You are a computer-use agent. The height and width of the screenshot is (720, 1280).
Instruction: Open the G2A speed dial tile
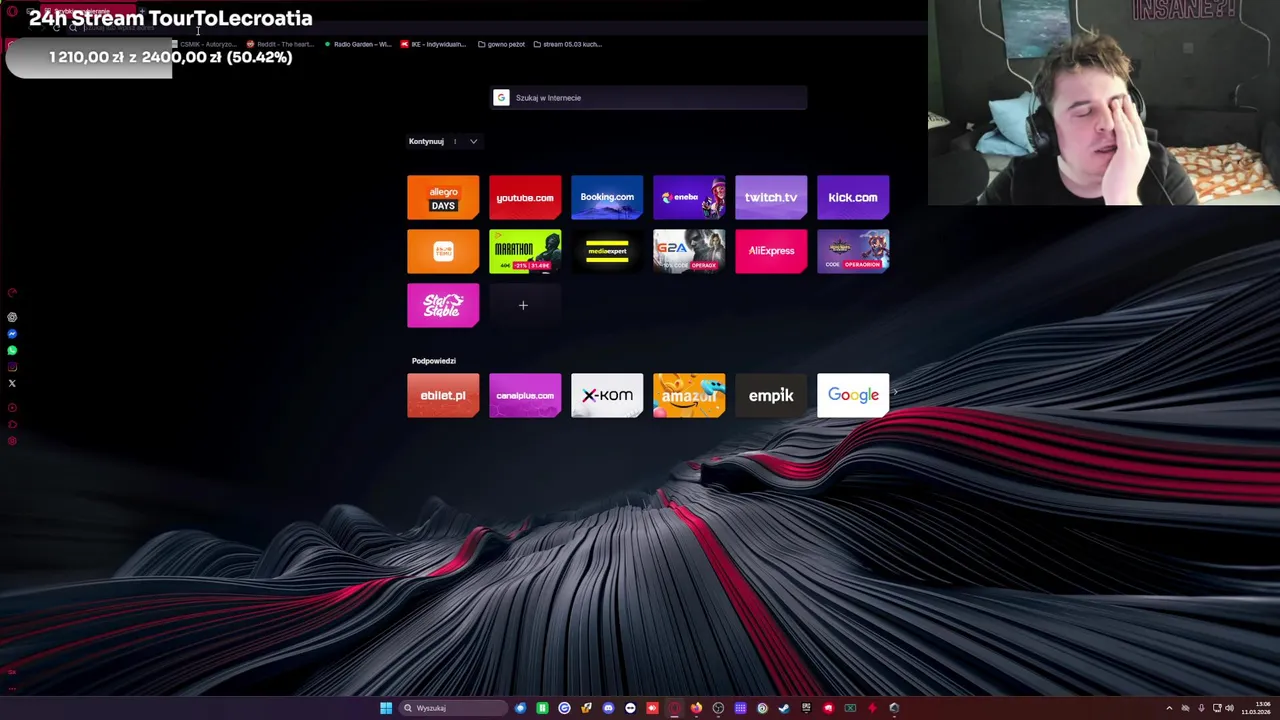[689, 251]
